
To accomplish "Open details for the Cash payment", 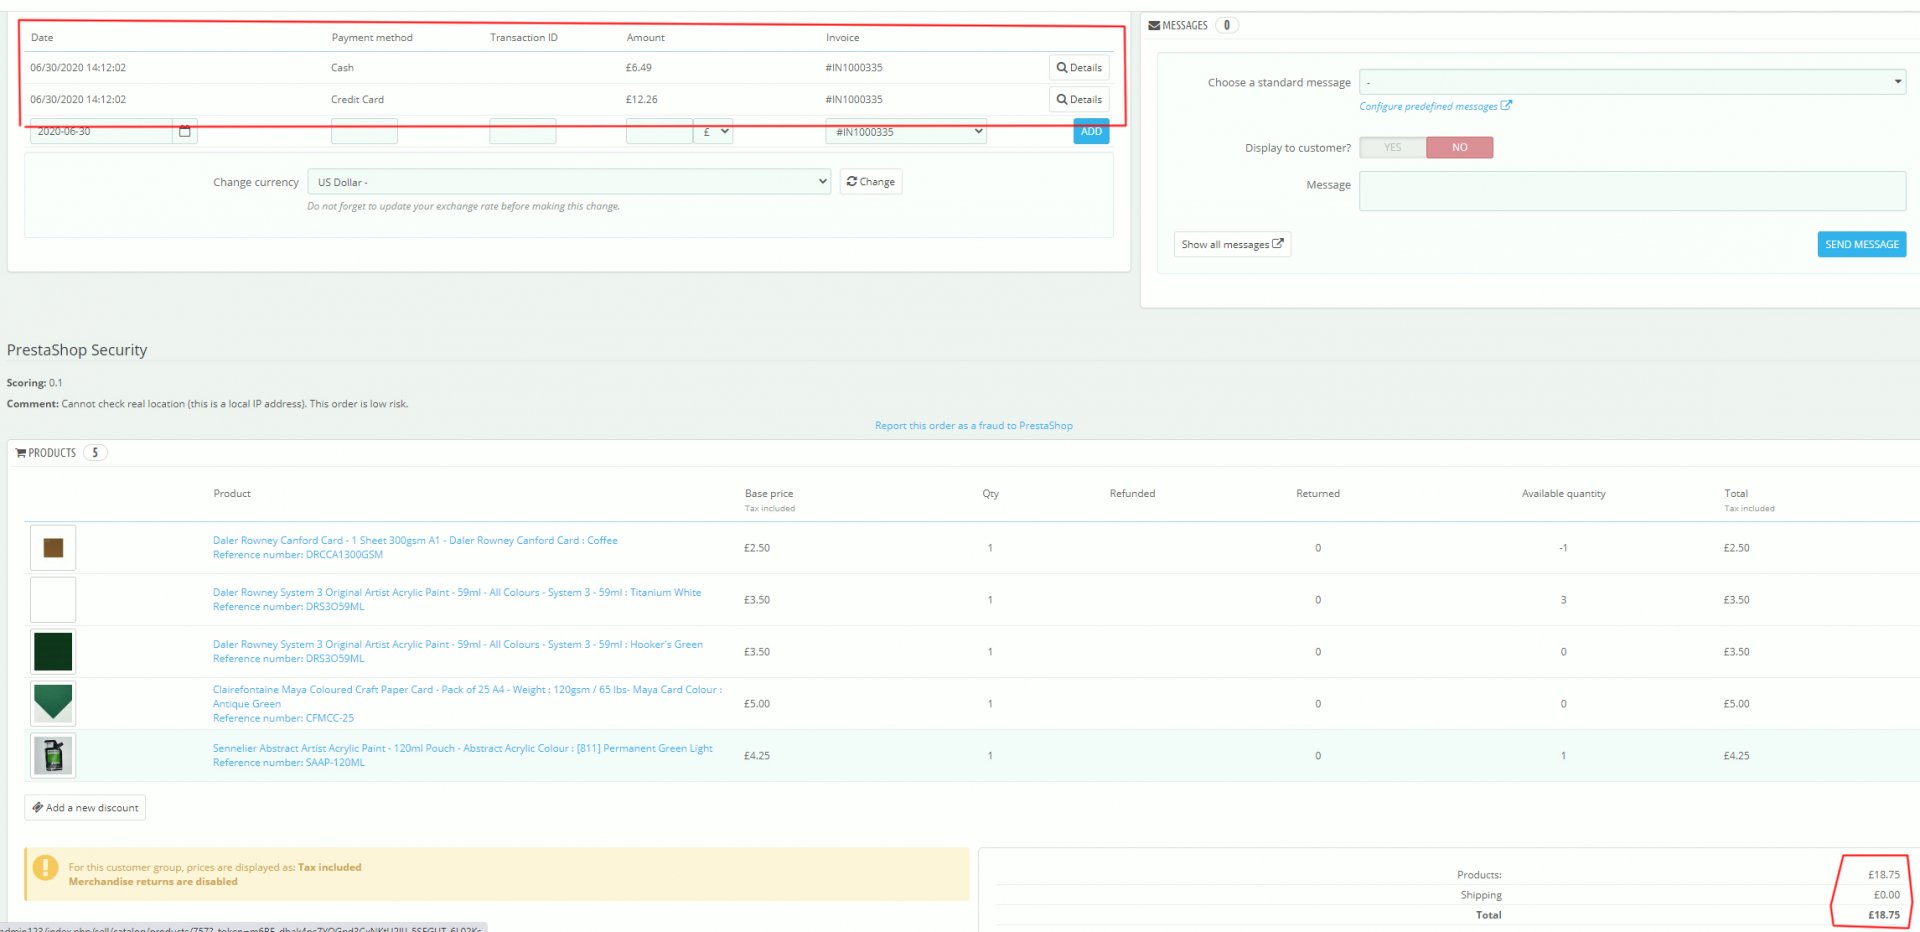I will tap(1079, 68).
